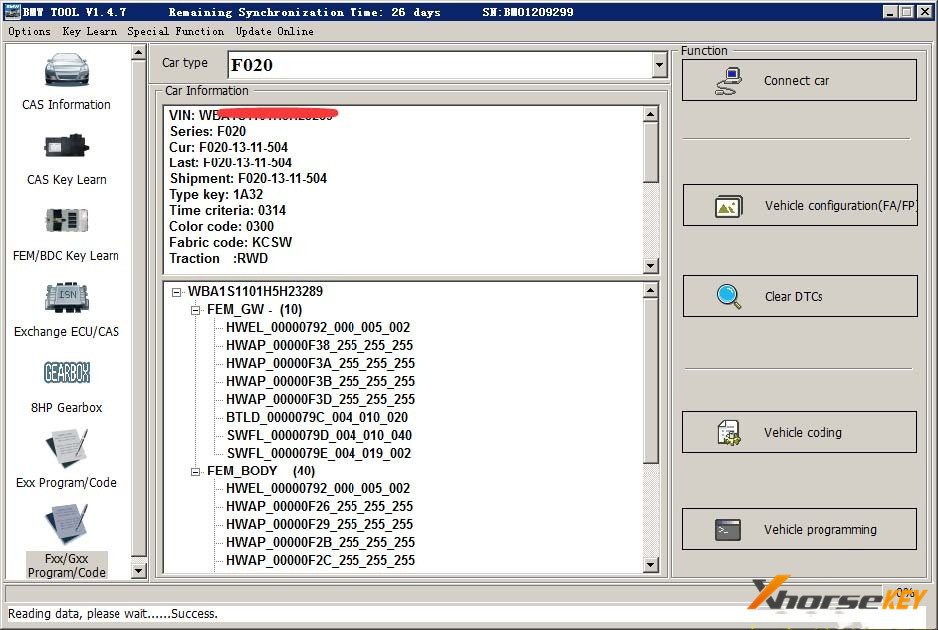Open the 8HP Gearbox icon
This screenshot has height=630, width=938.
[66, 373]
